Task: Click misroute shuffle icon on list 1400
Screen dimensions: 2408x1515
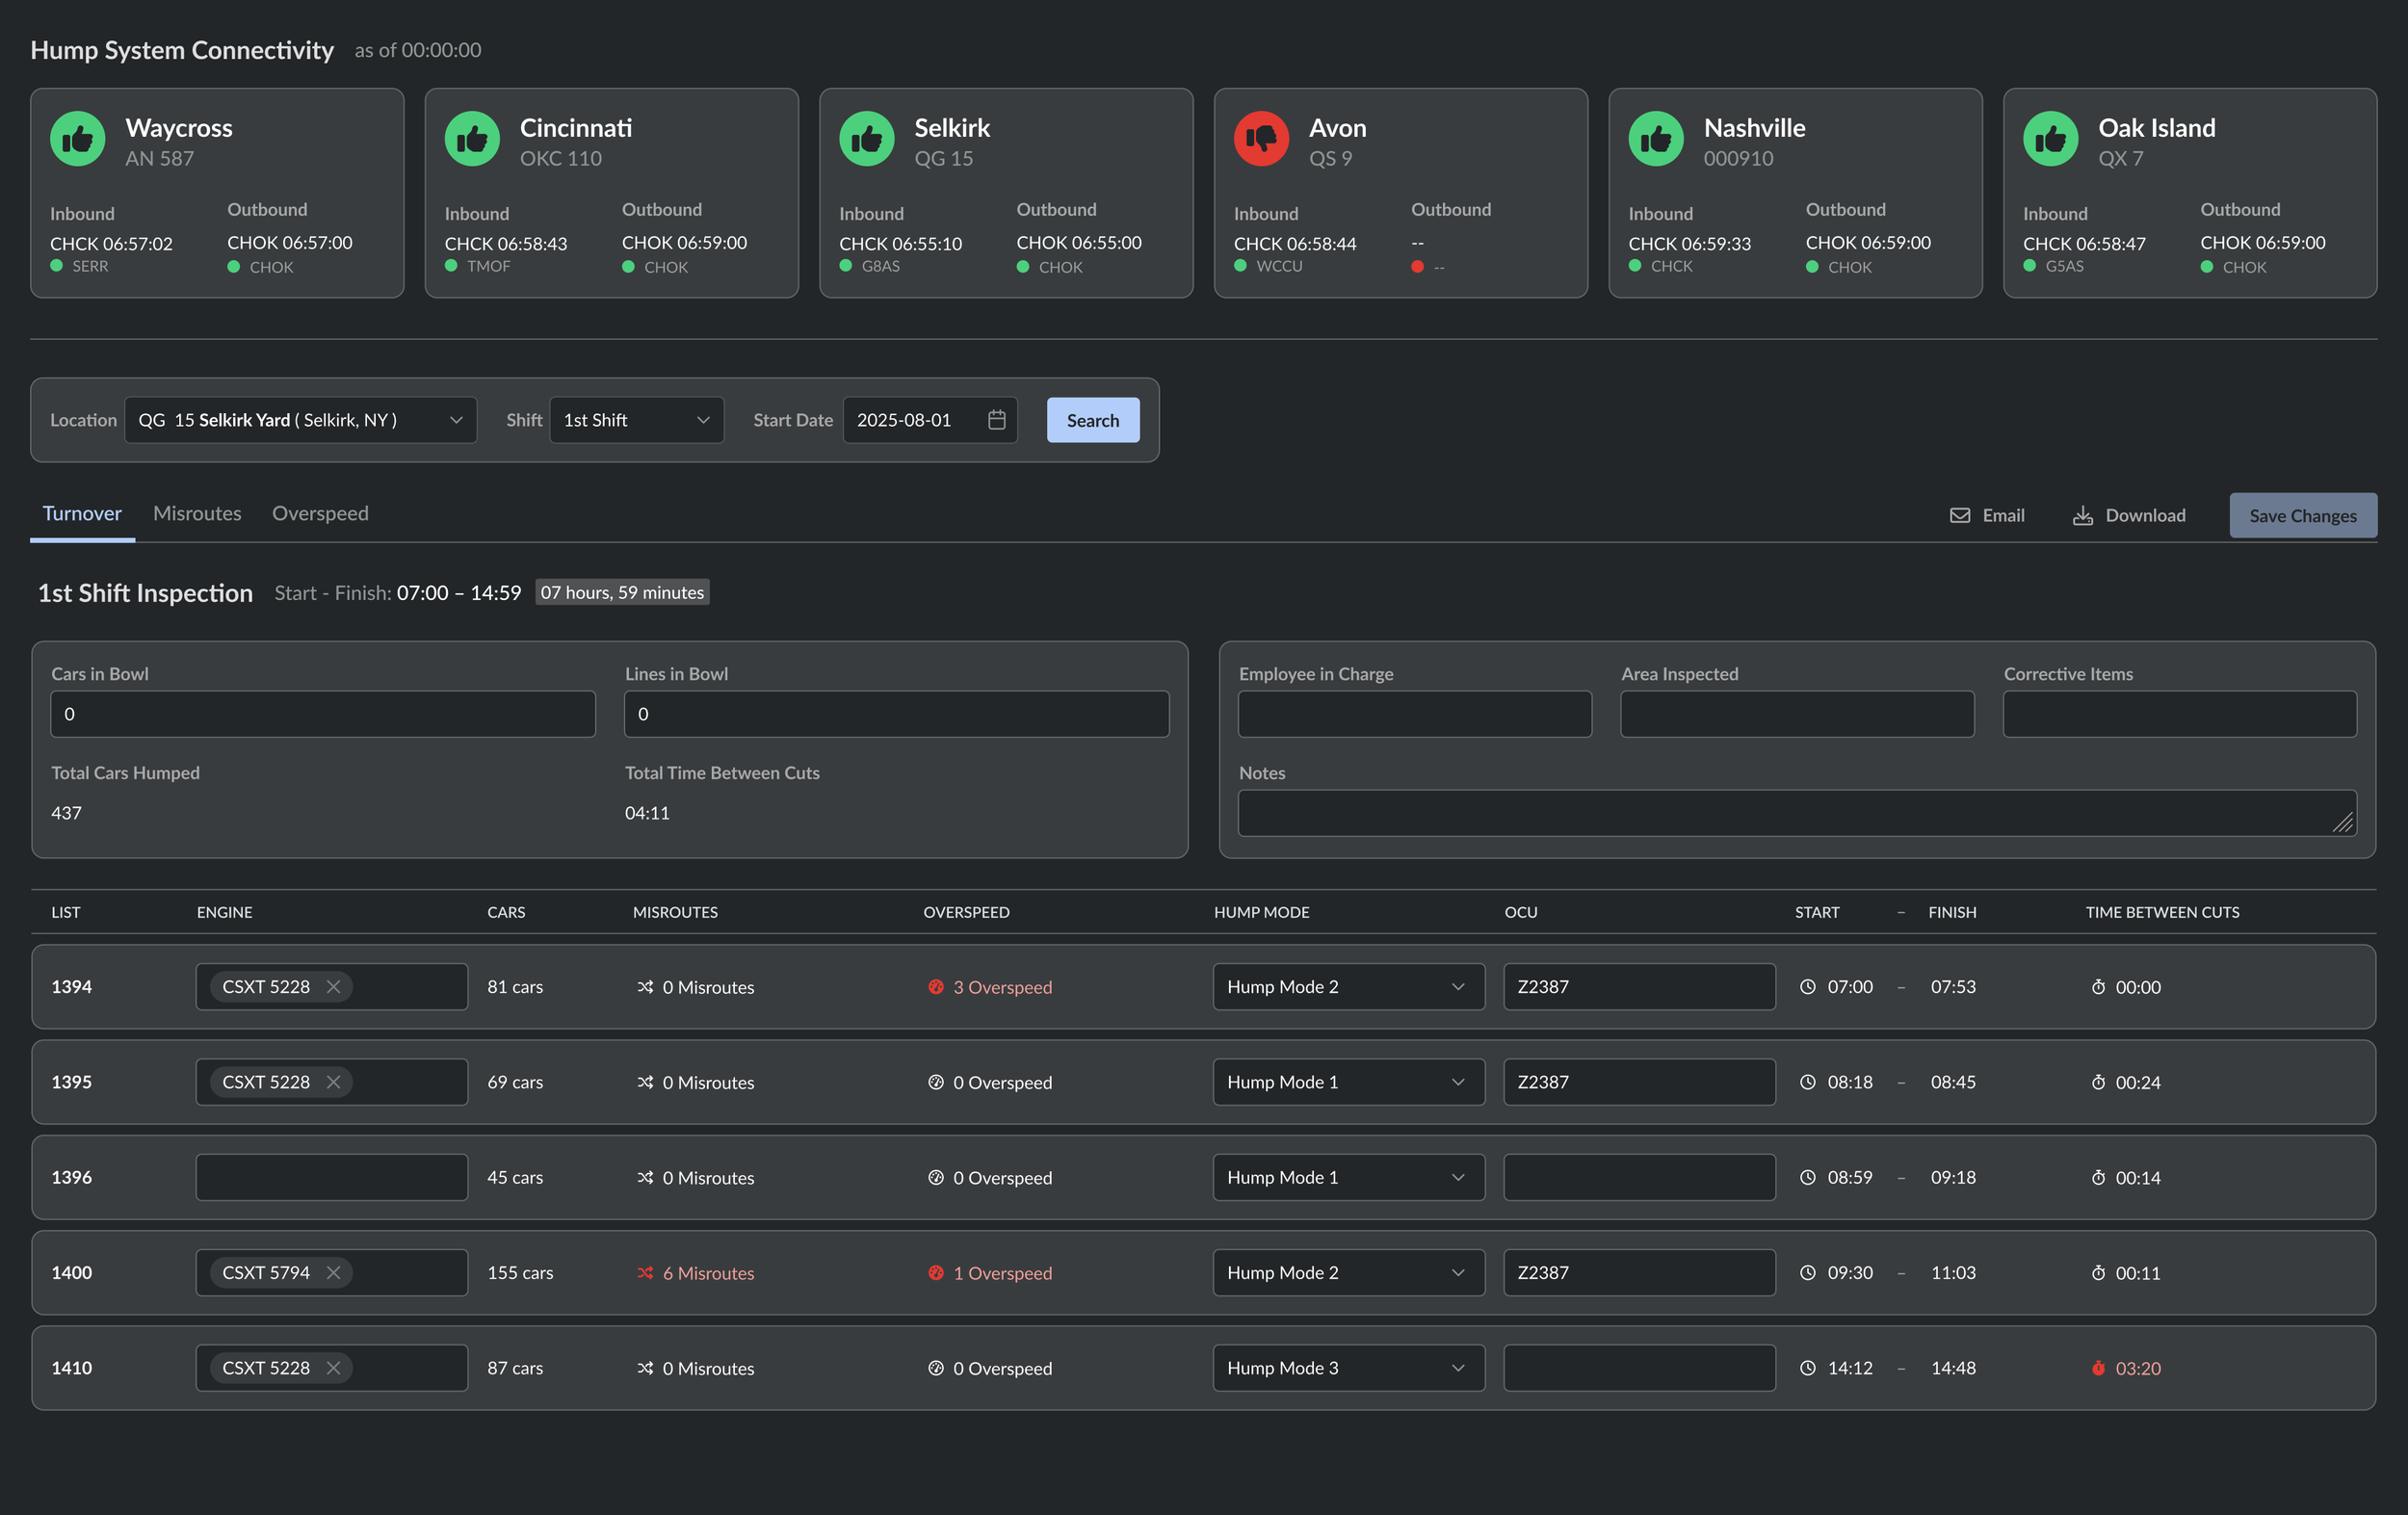Action: (645, 1273)
